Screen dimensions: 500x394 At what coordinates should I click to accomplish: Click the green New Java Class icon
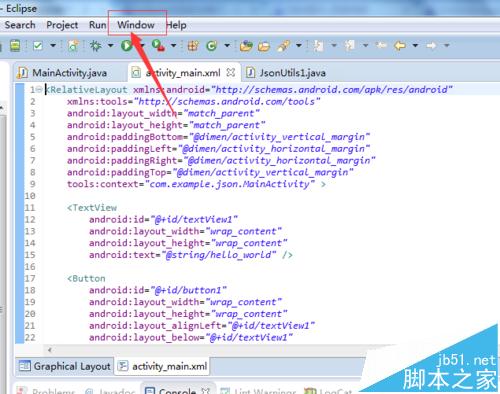click(212, 45)
